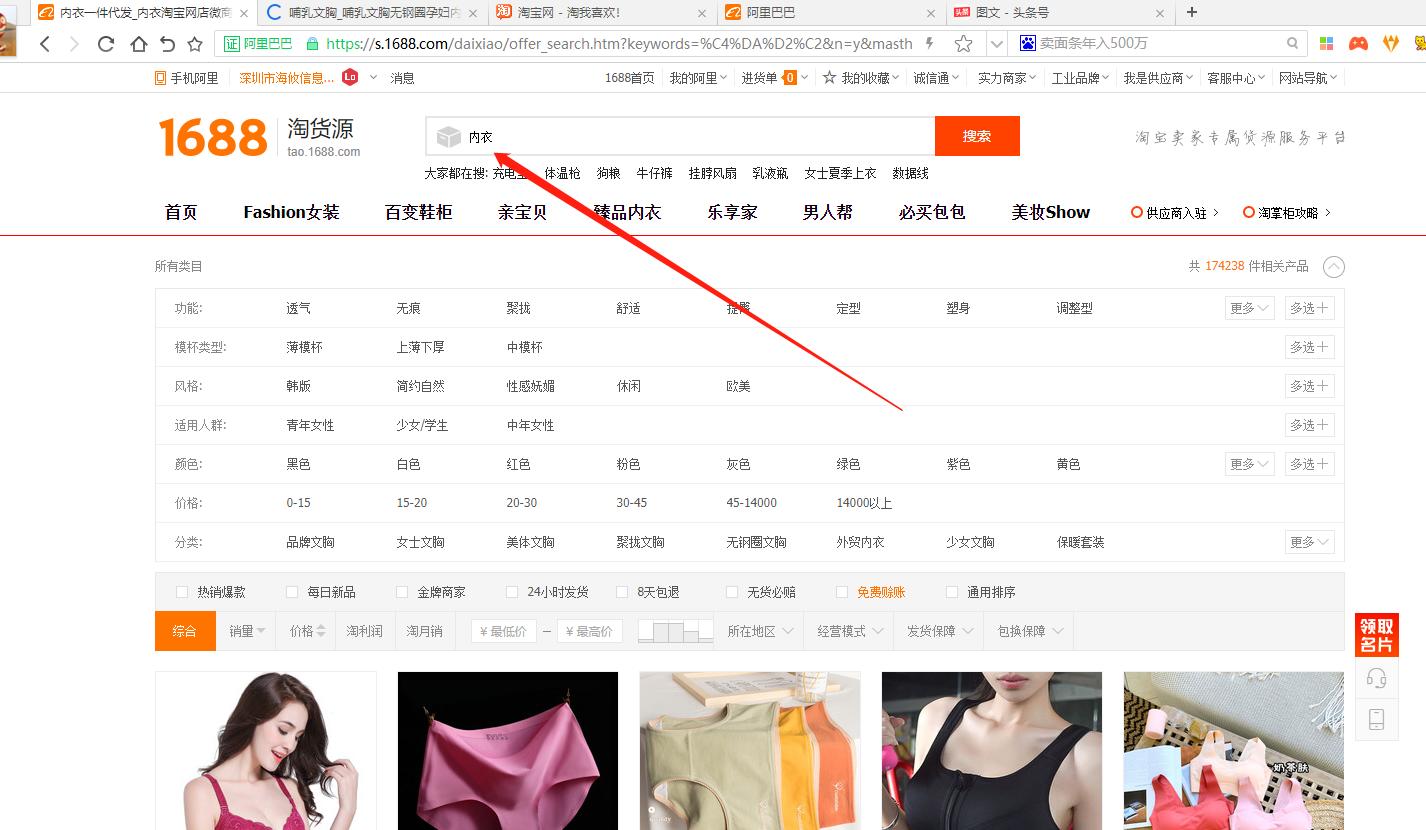Enable the 免费赊账 filter
Viewport: 1426px width, 830px height.
pyautogui.click(x=844, y=591)
